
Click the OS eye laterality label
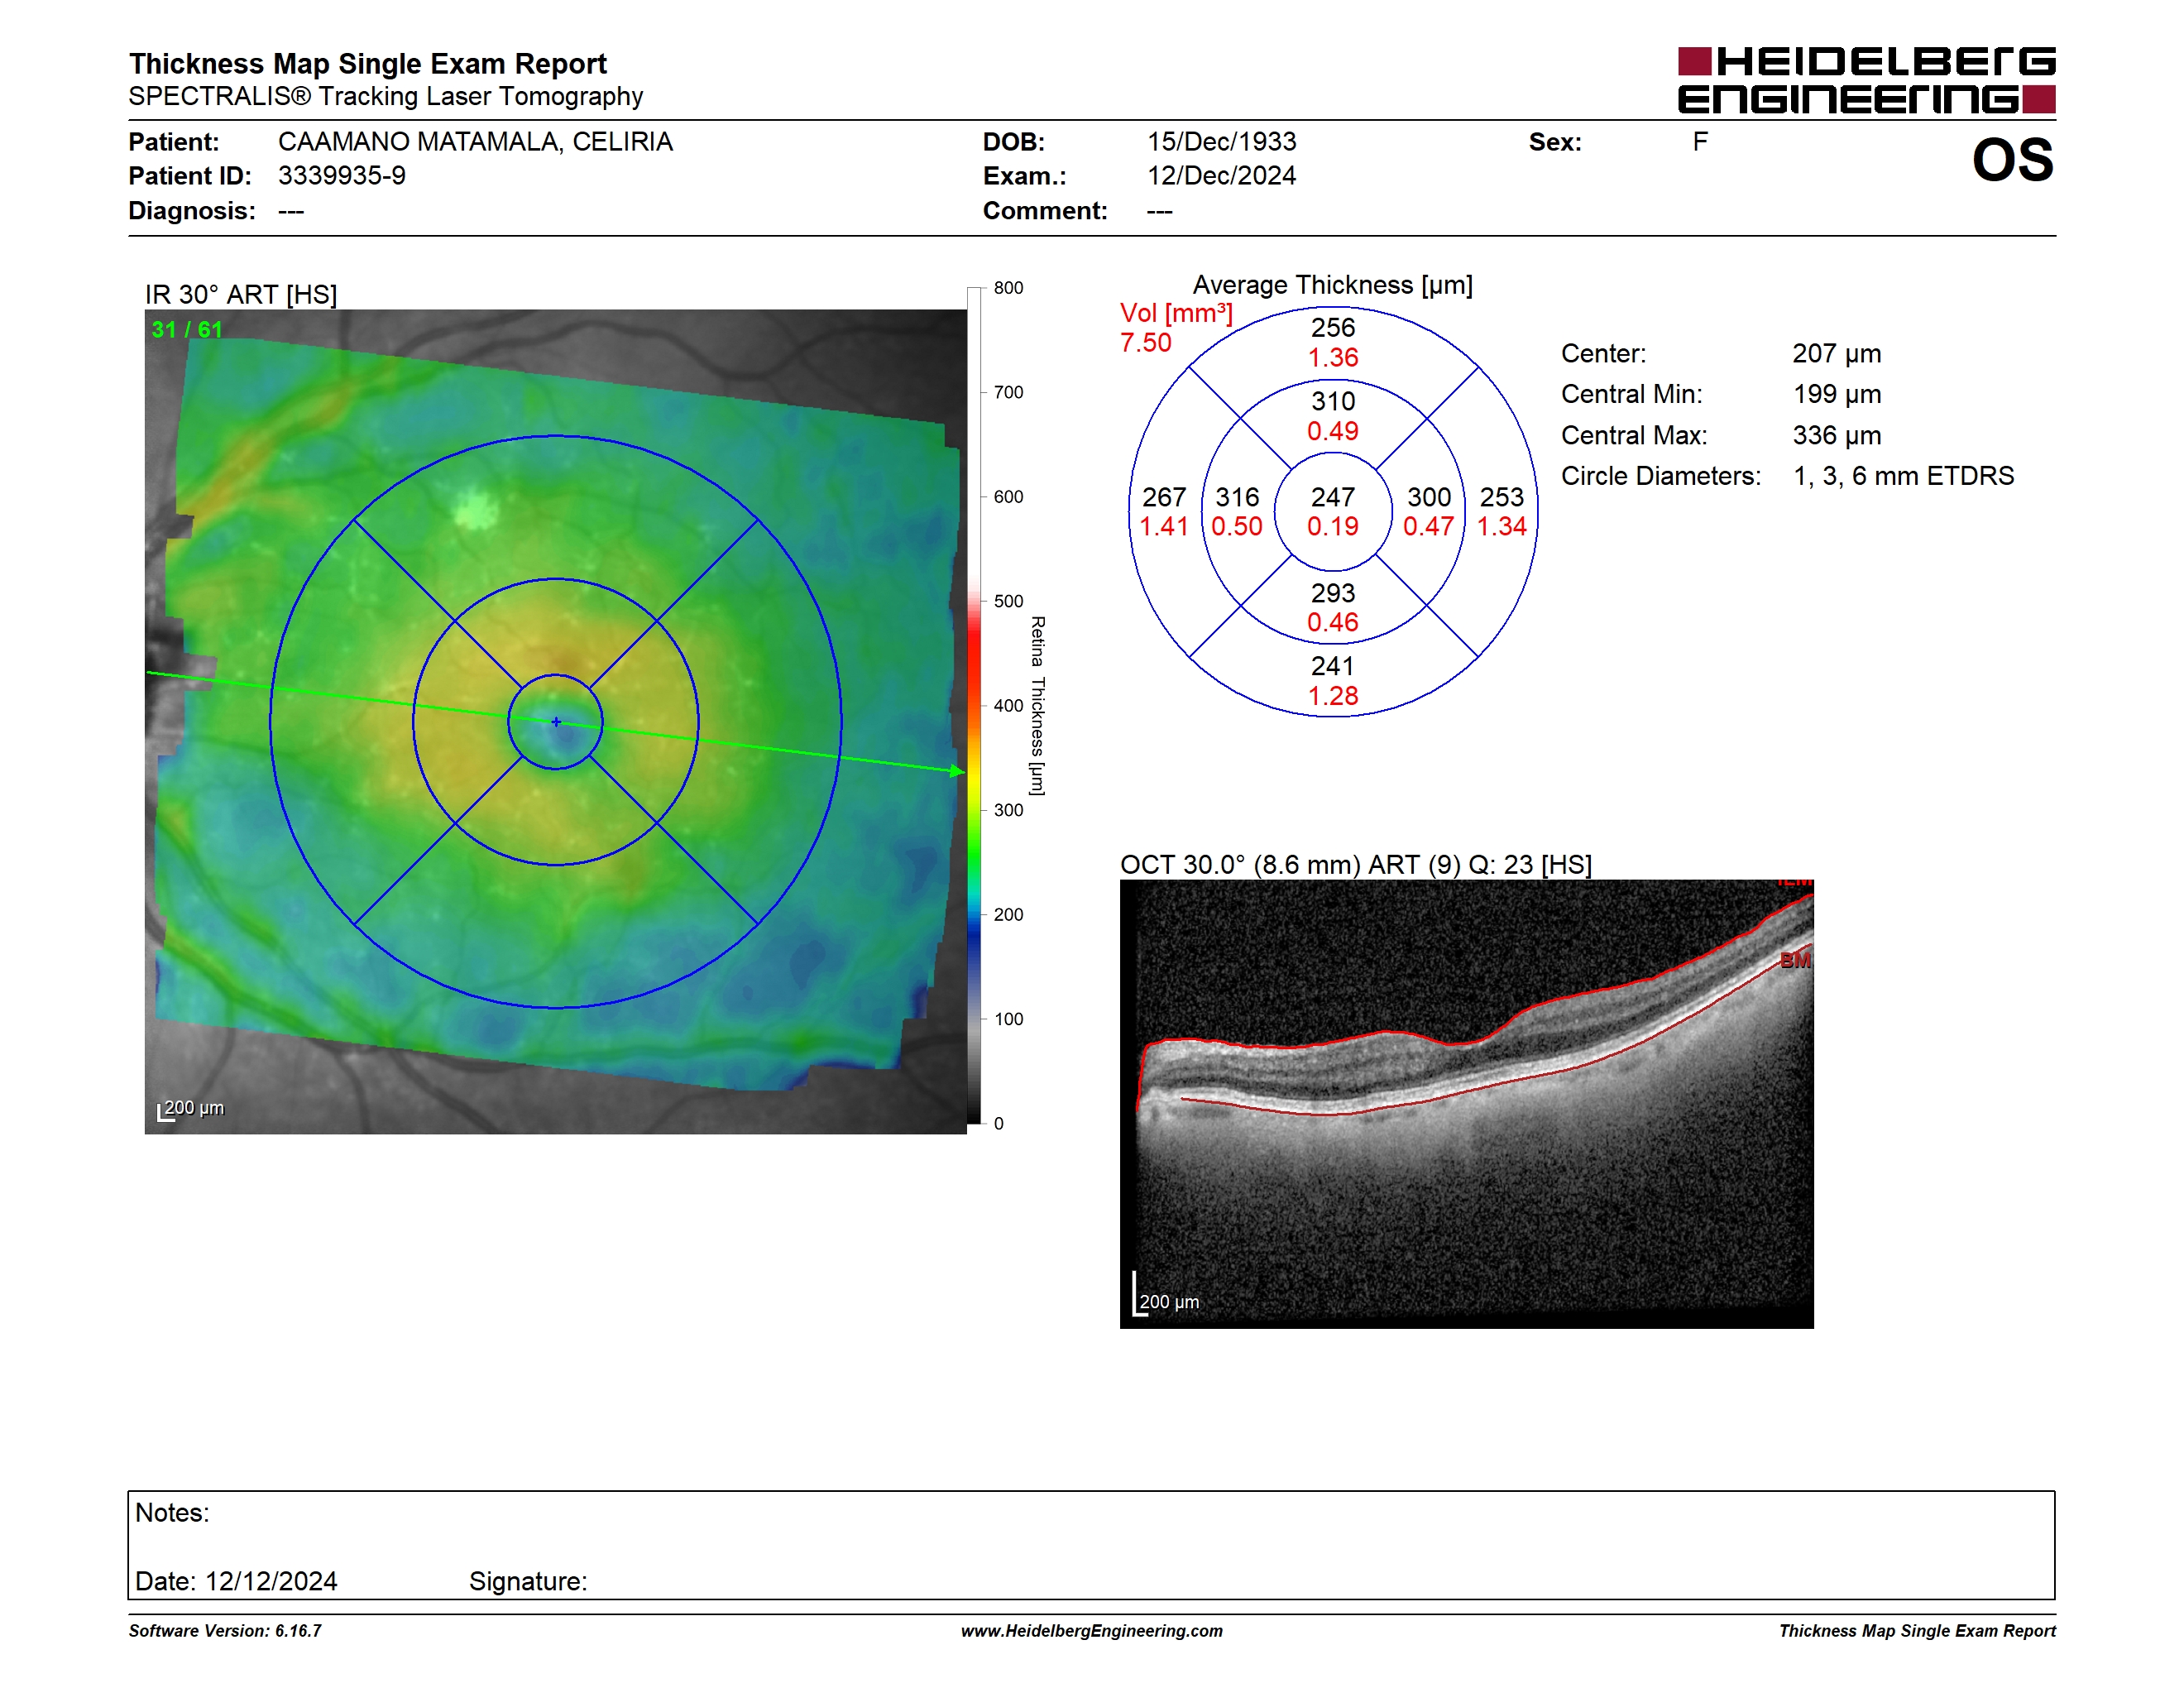[x=2012, y=160]
